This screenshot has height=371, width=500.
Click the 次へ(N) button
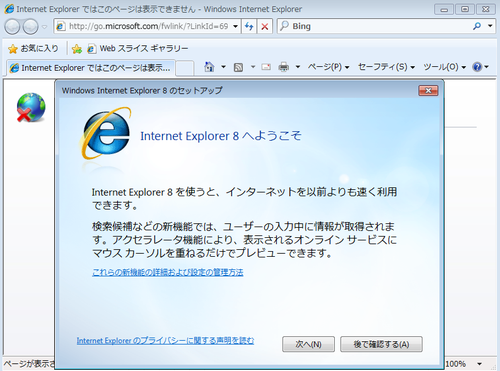point(308,344)
